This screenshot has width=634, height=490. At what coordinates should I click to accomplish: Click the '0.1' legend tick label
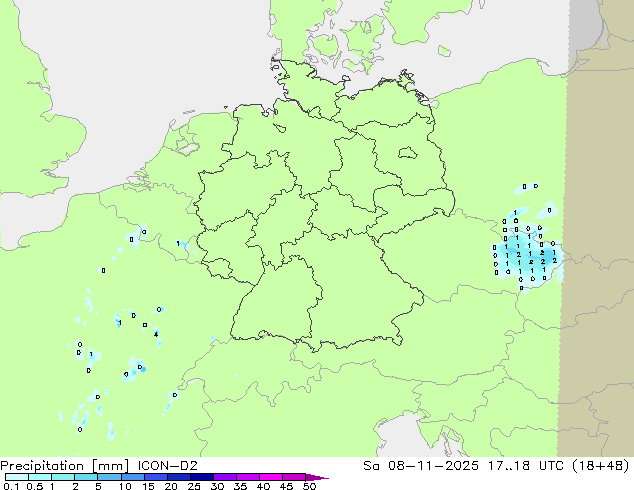11,486
